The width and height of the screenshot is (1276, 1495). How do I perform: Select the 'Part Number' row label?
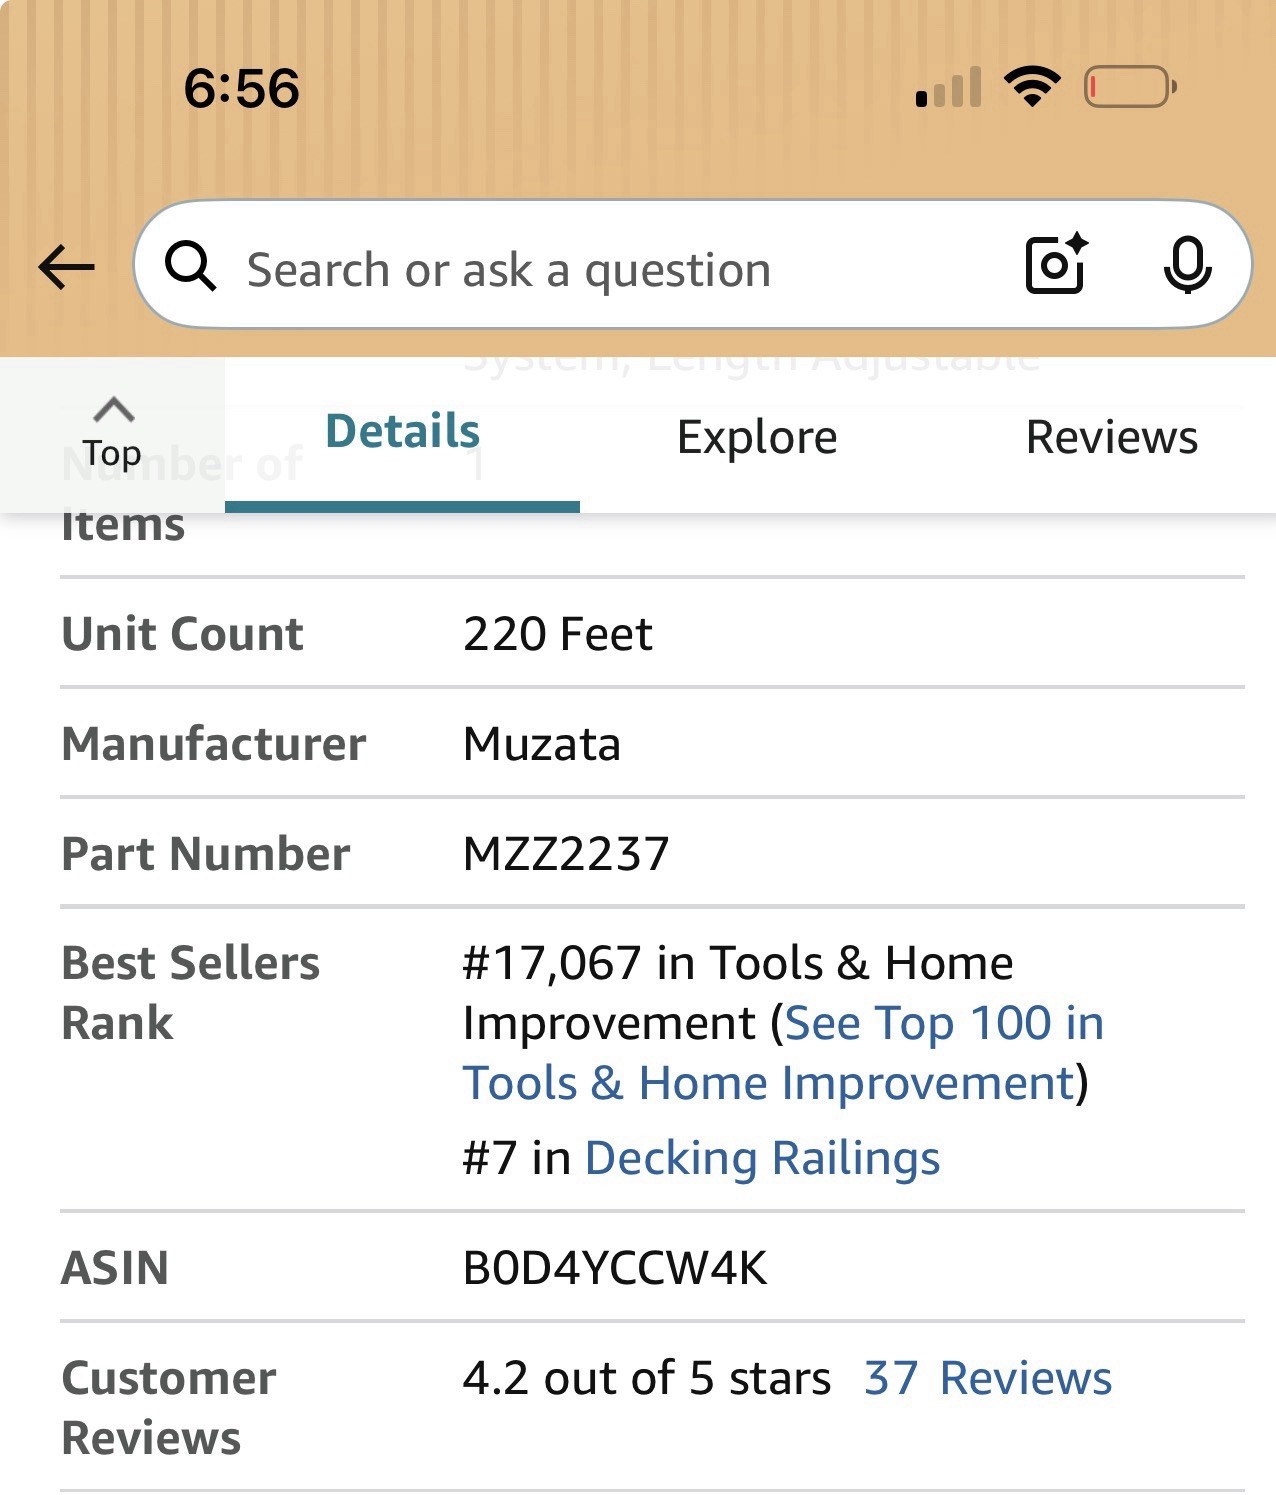click(206, 854)
